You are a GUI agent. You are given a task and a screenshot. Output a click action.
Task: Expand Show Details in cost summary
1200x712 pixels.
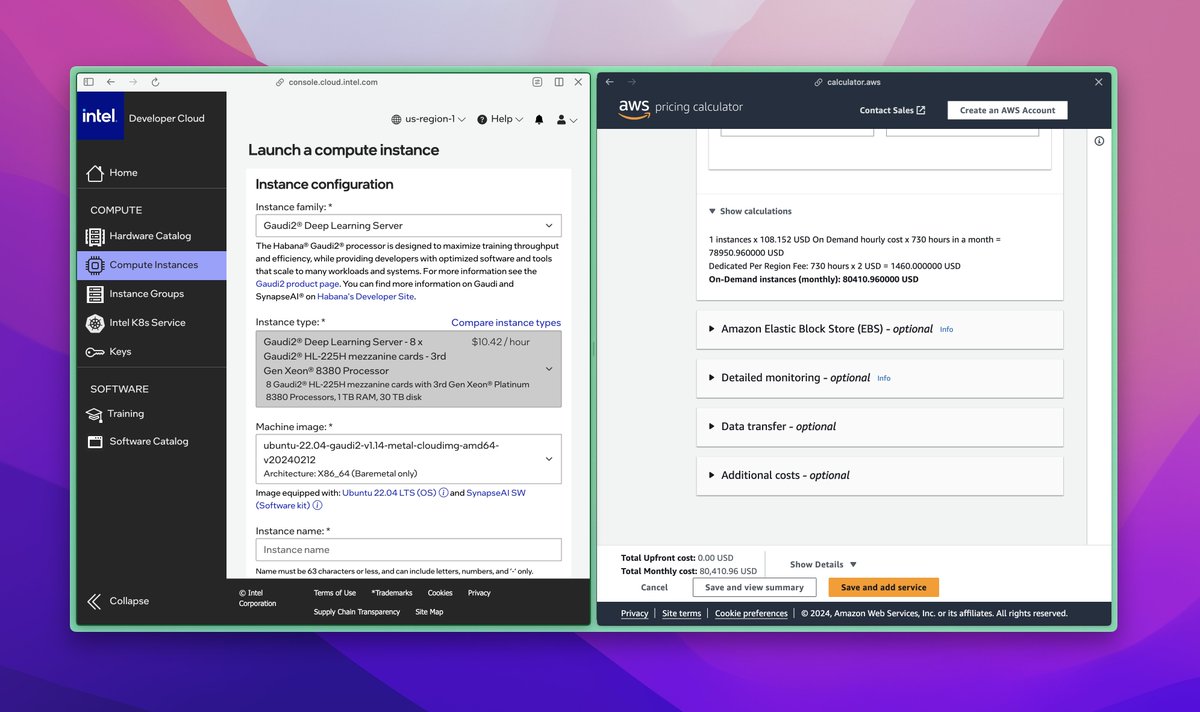coord(823,565)
